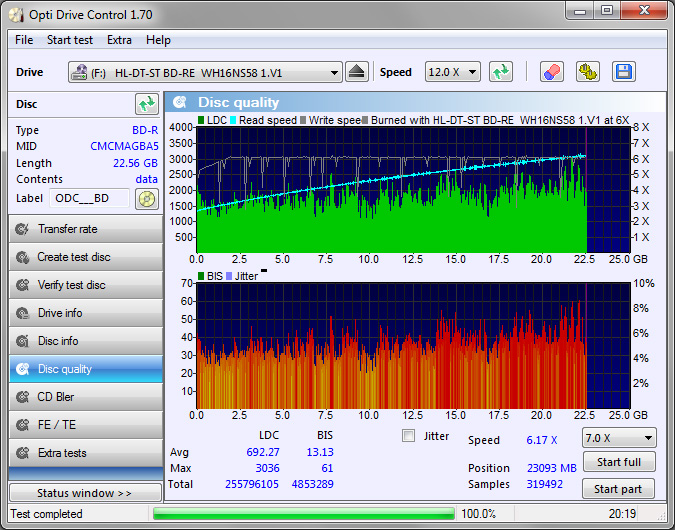This screenshot has width=675, height=530.
Task: Click the eject drive icon
Action: point(358,72)
